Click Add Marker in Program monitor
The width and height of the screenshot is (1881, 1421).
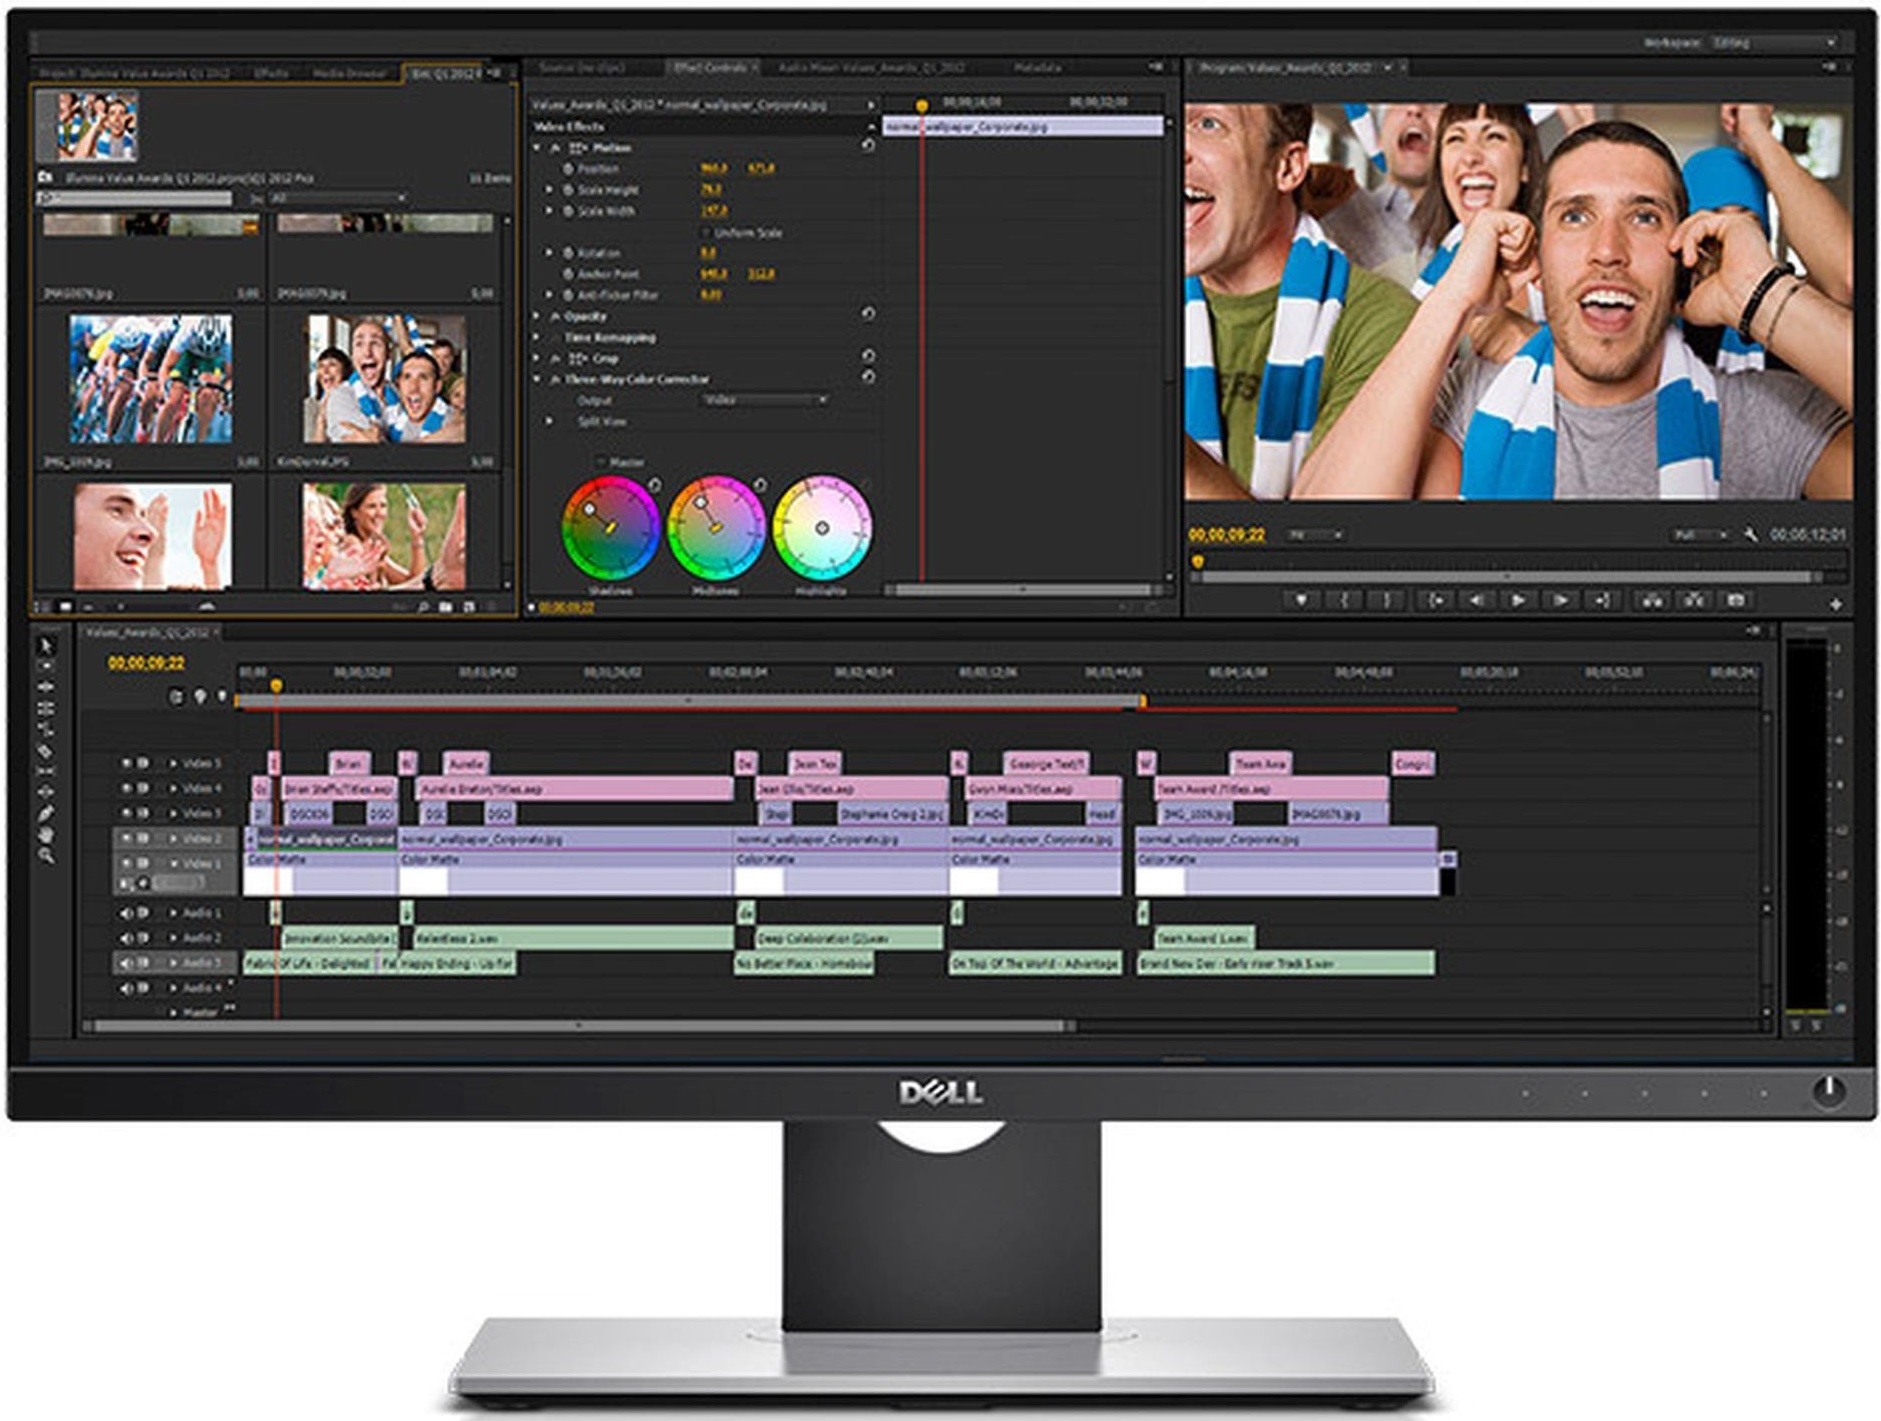click(1301, 600)
